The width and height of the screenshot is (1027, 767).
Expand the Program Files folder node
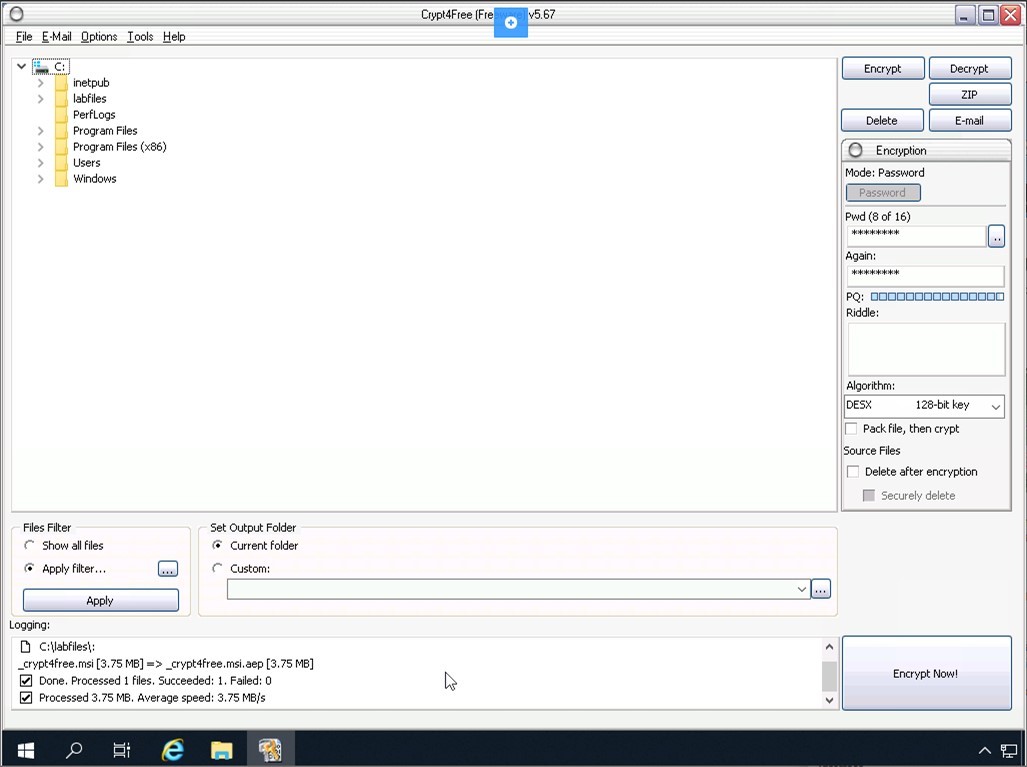41,131
